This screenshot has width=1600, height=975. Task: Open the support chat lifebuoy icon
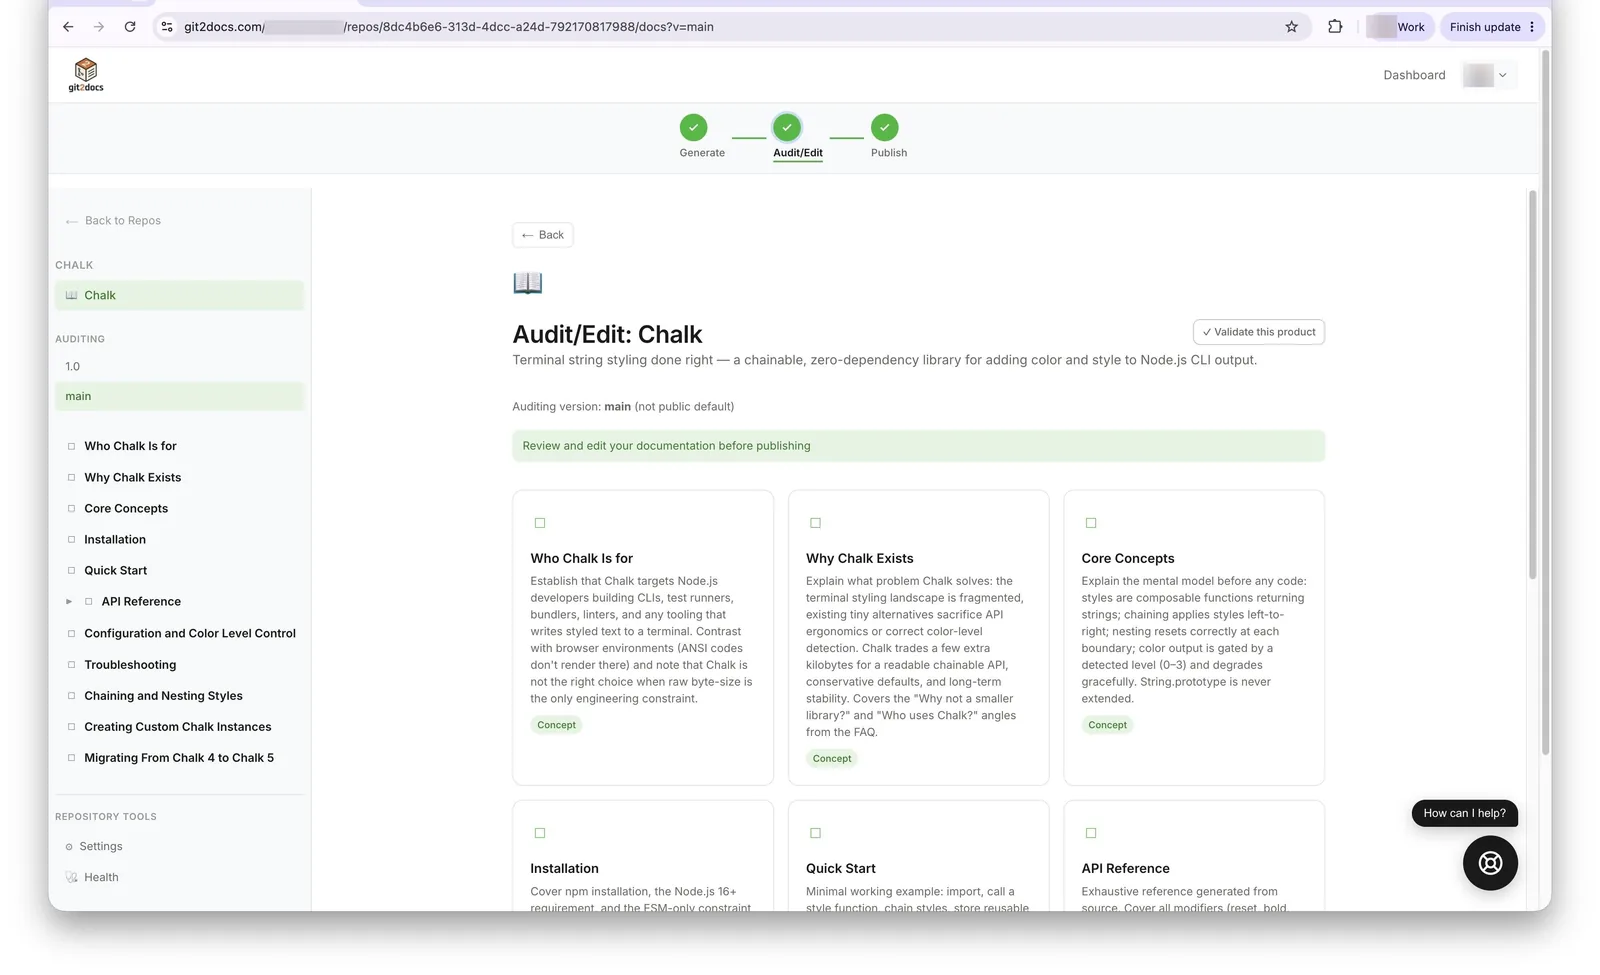click(x=1490, y=863)
